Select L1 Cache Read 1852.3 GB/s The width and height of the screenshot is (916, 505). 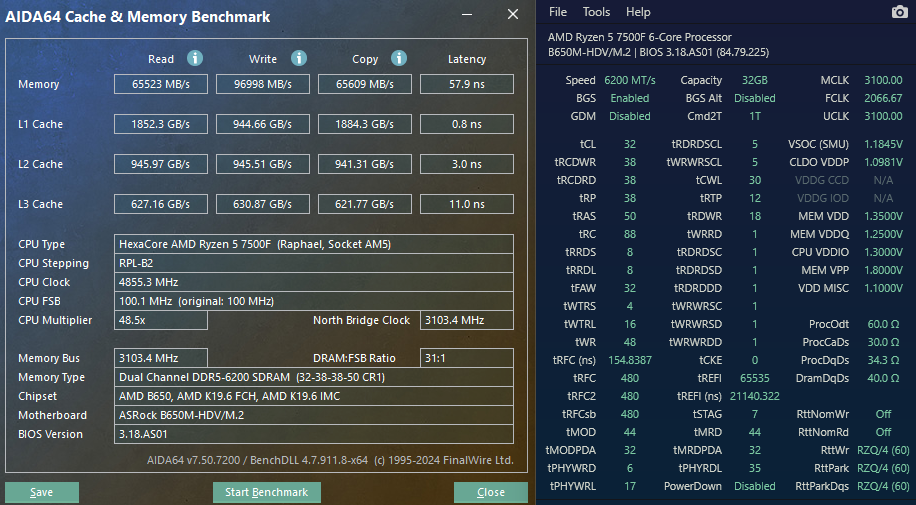click(x=161, y=124)
